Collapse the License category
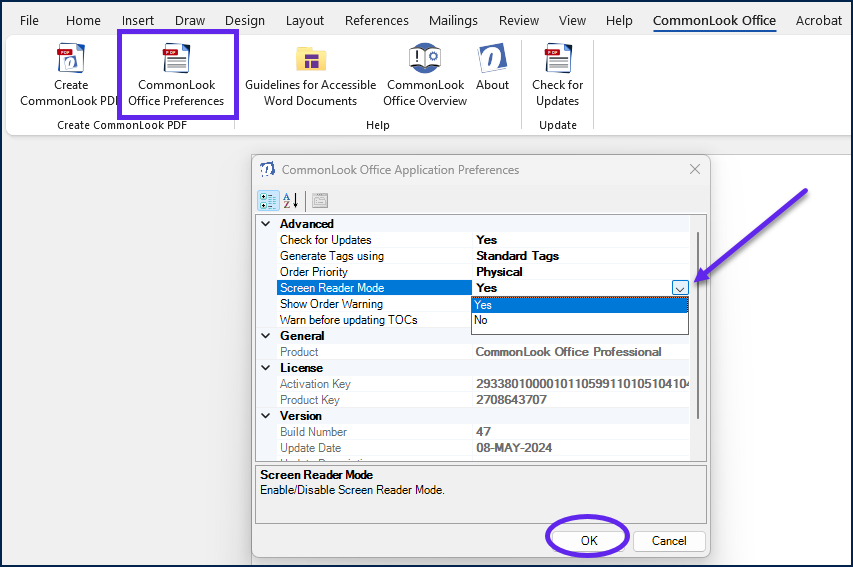 pos(266,368)
